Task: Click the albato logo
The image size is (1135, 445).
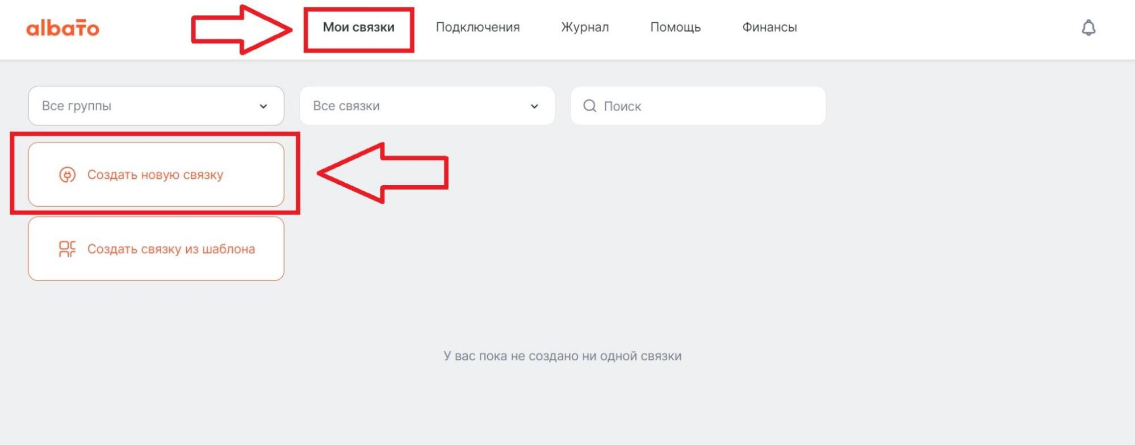Action: (63, 28)
